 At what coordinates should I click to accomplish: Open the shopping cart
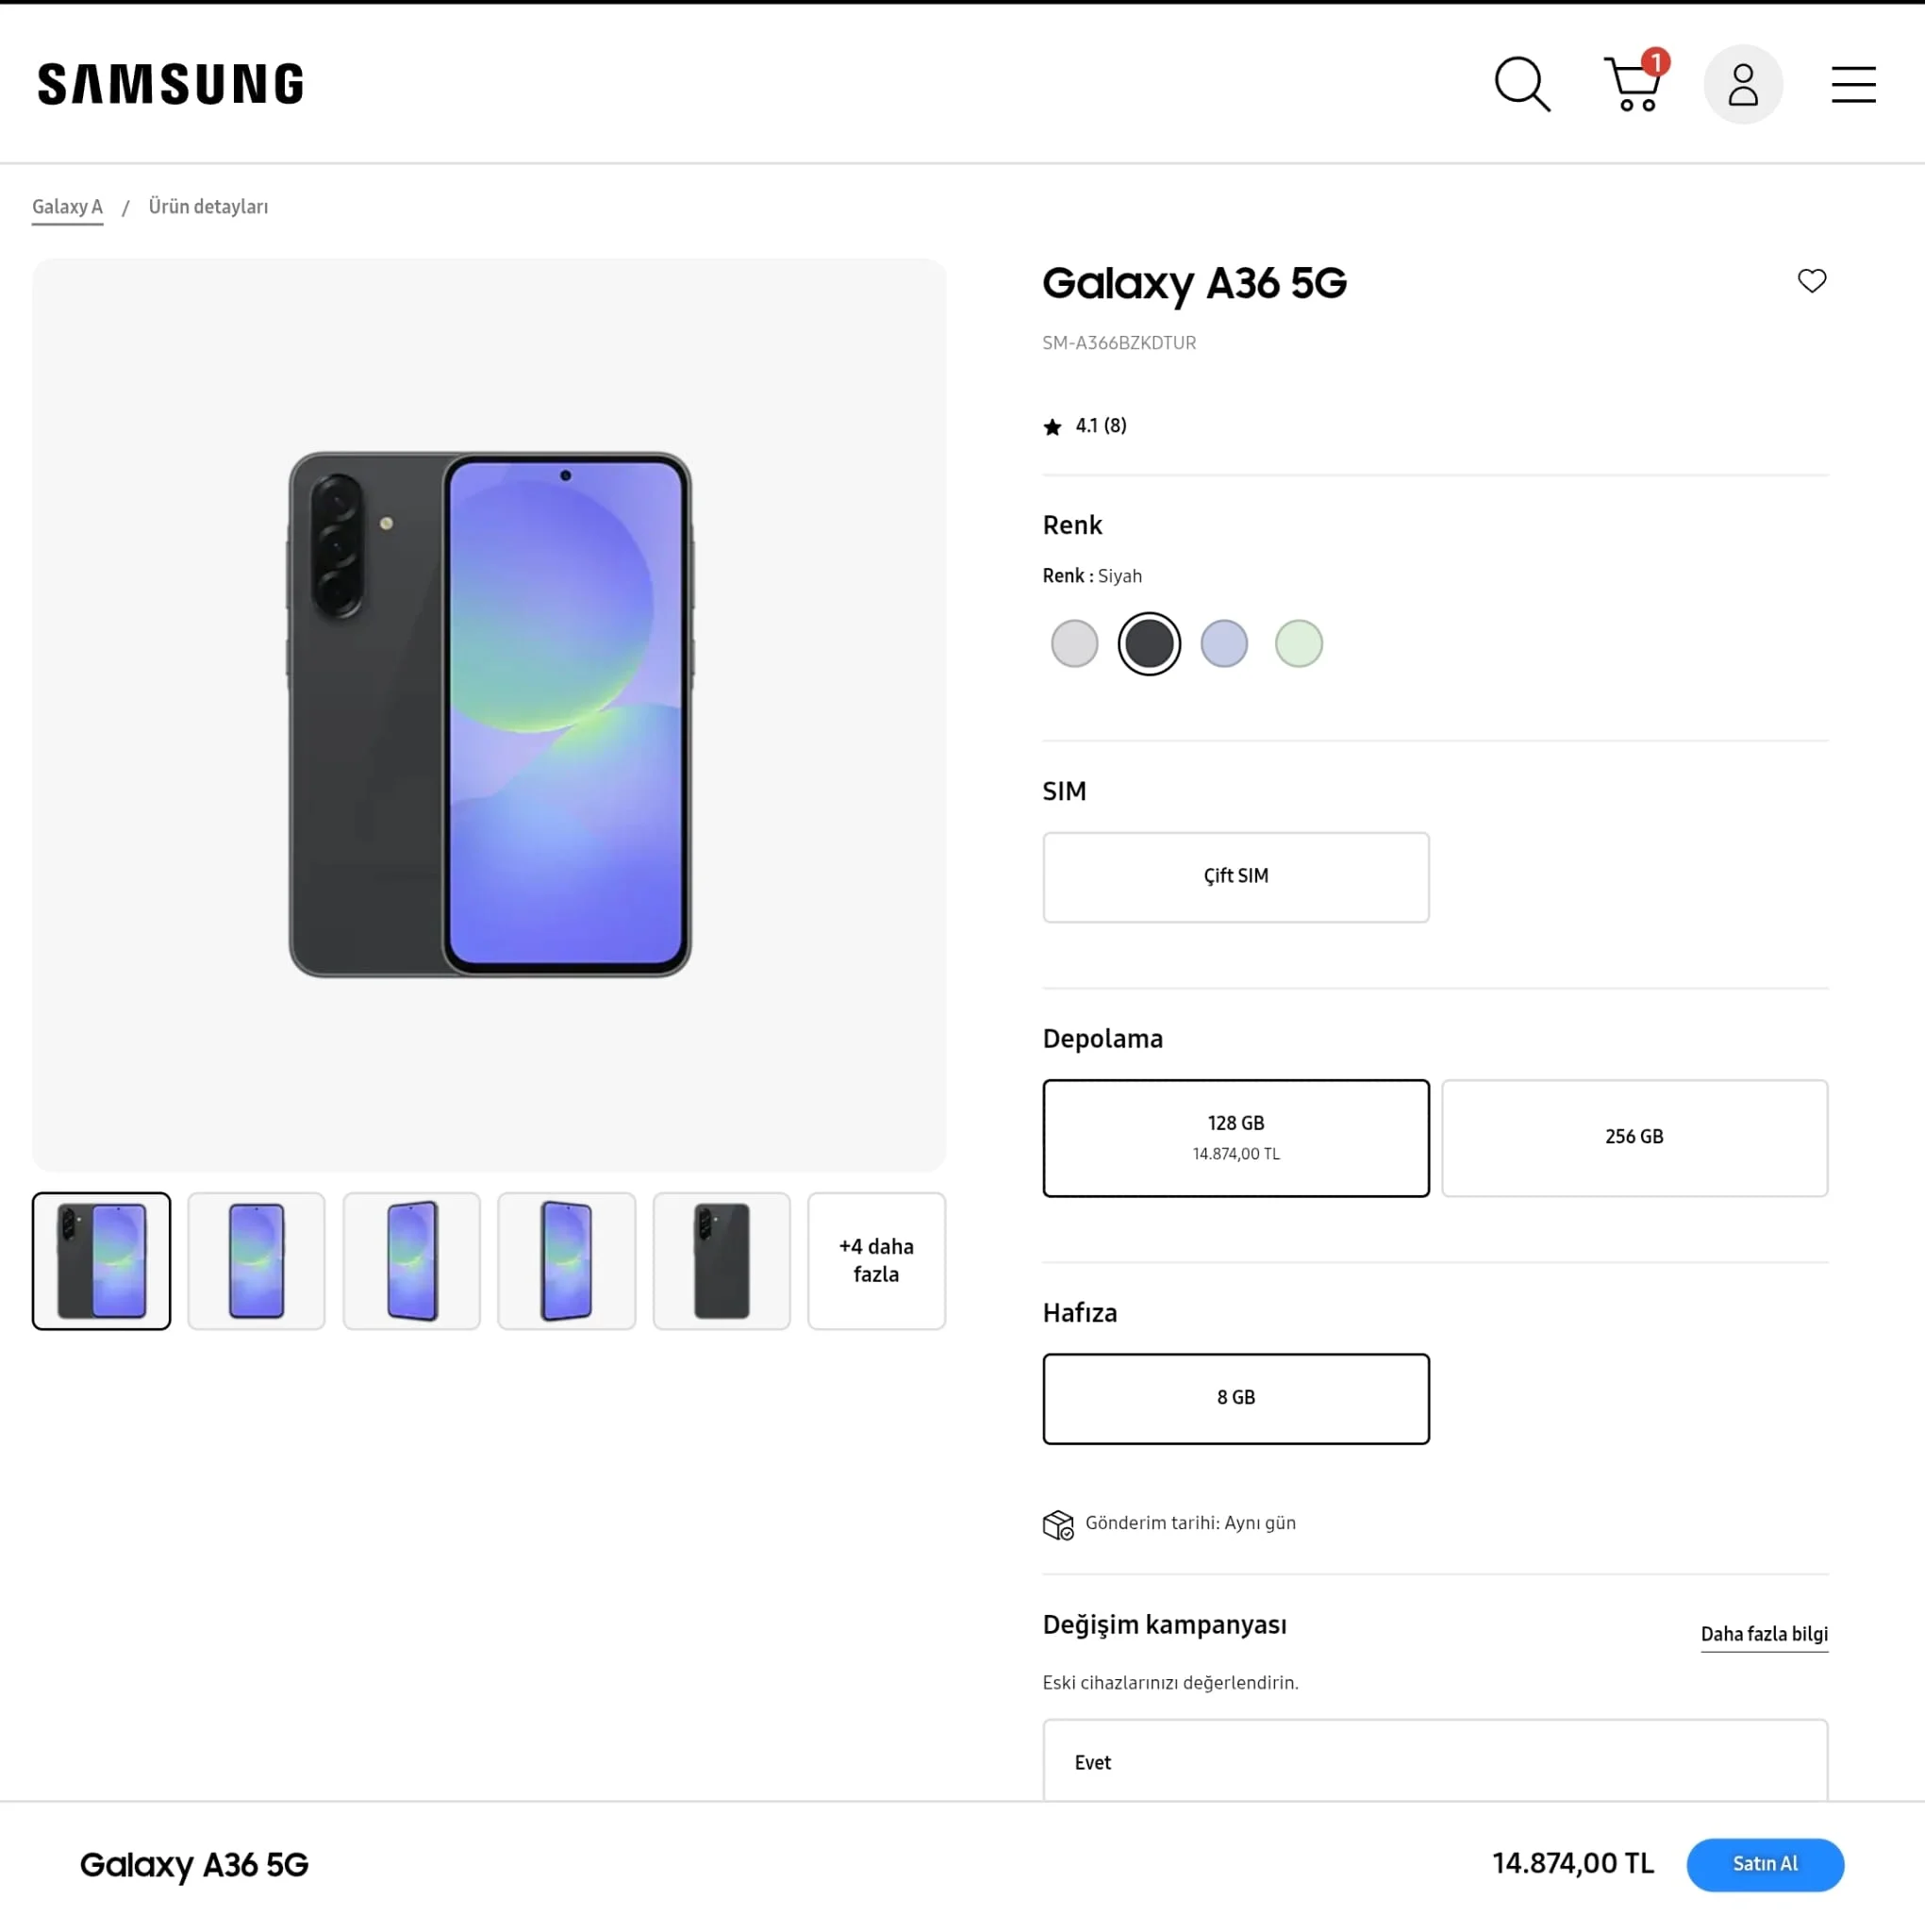(1634, 84)
